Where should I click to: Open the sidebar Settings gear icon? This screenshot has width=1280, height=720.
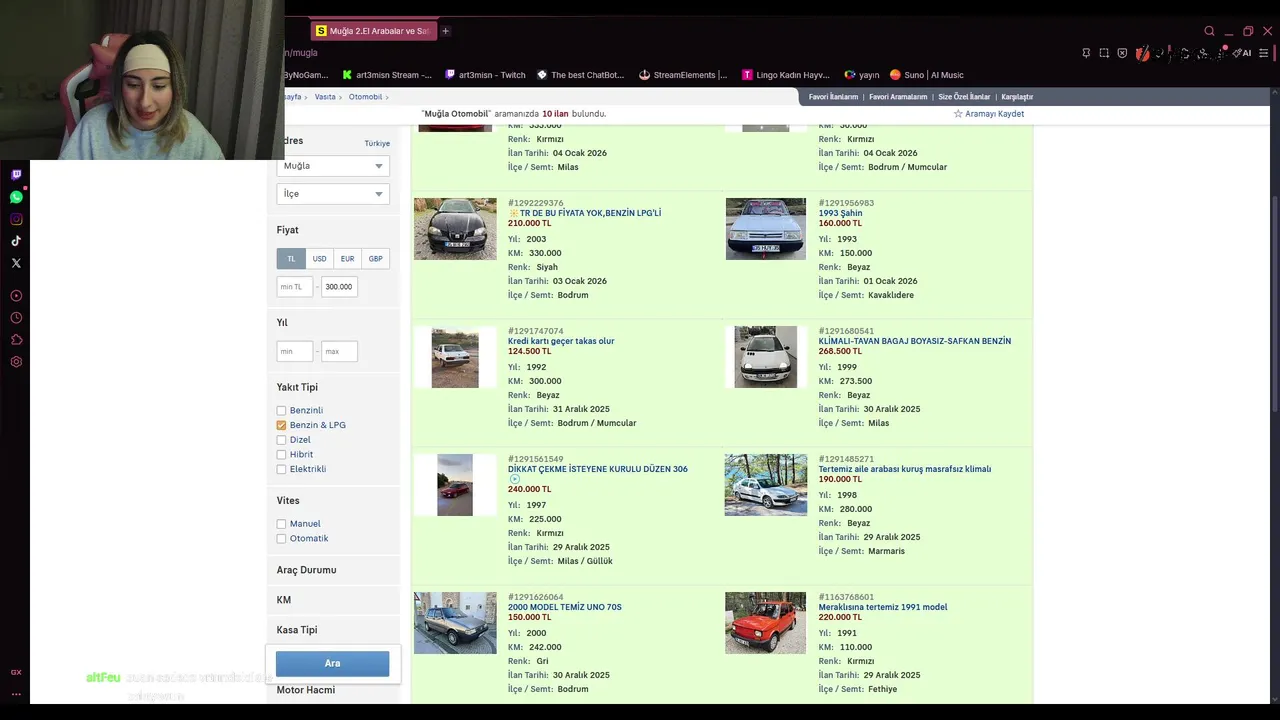(x=16, y=362)
